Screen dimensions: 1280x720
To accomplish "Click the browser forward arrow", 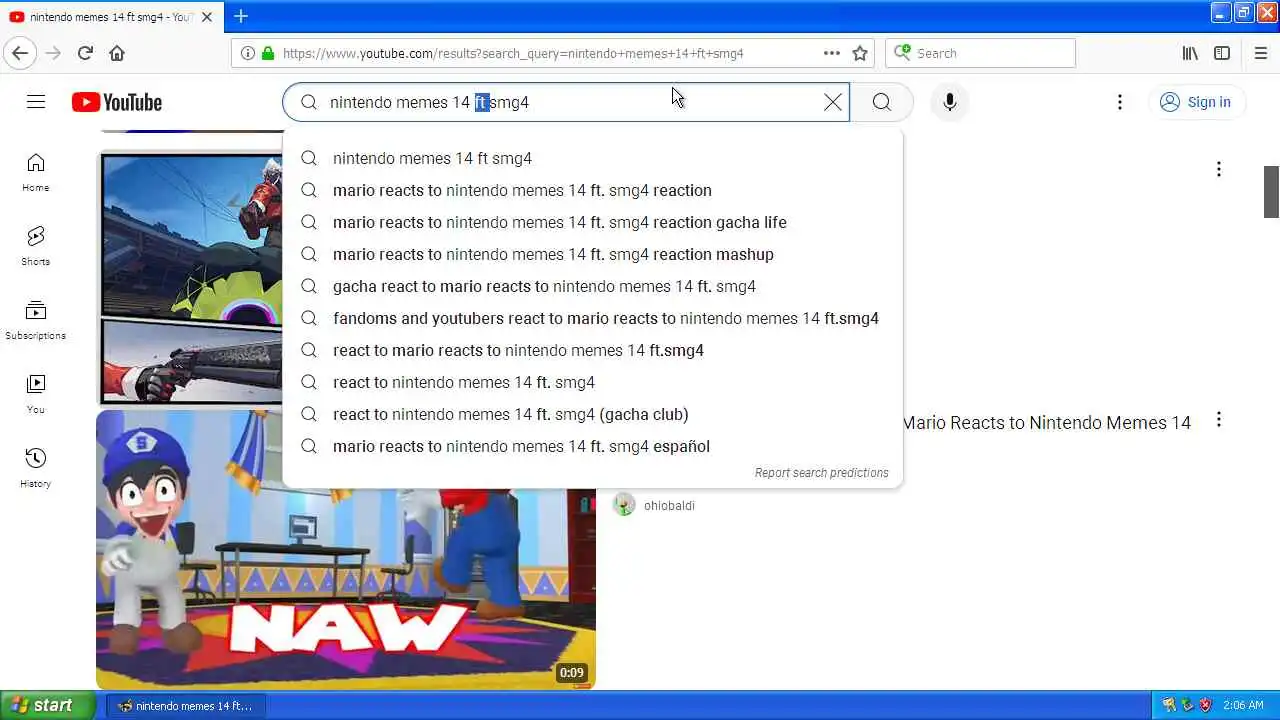I will pyautogui.click(x=53, y=53).
